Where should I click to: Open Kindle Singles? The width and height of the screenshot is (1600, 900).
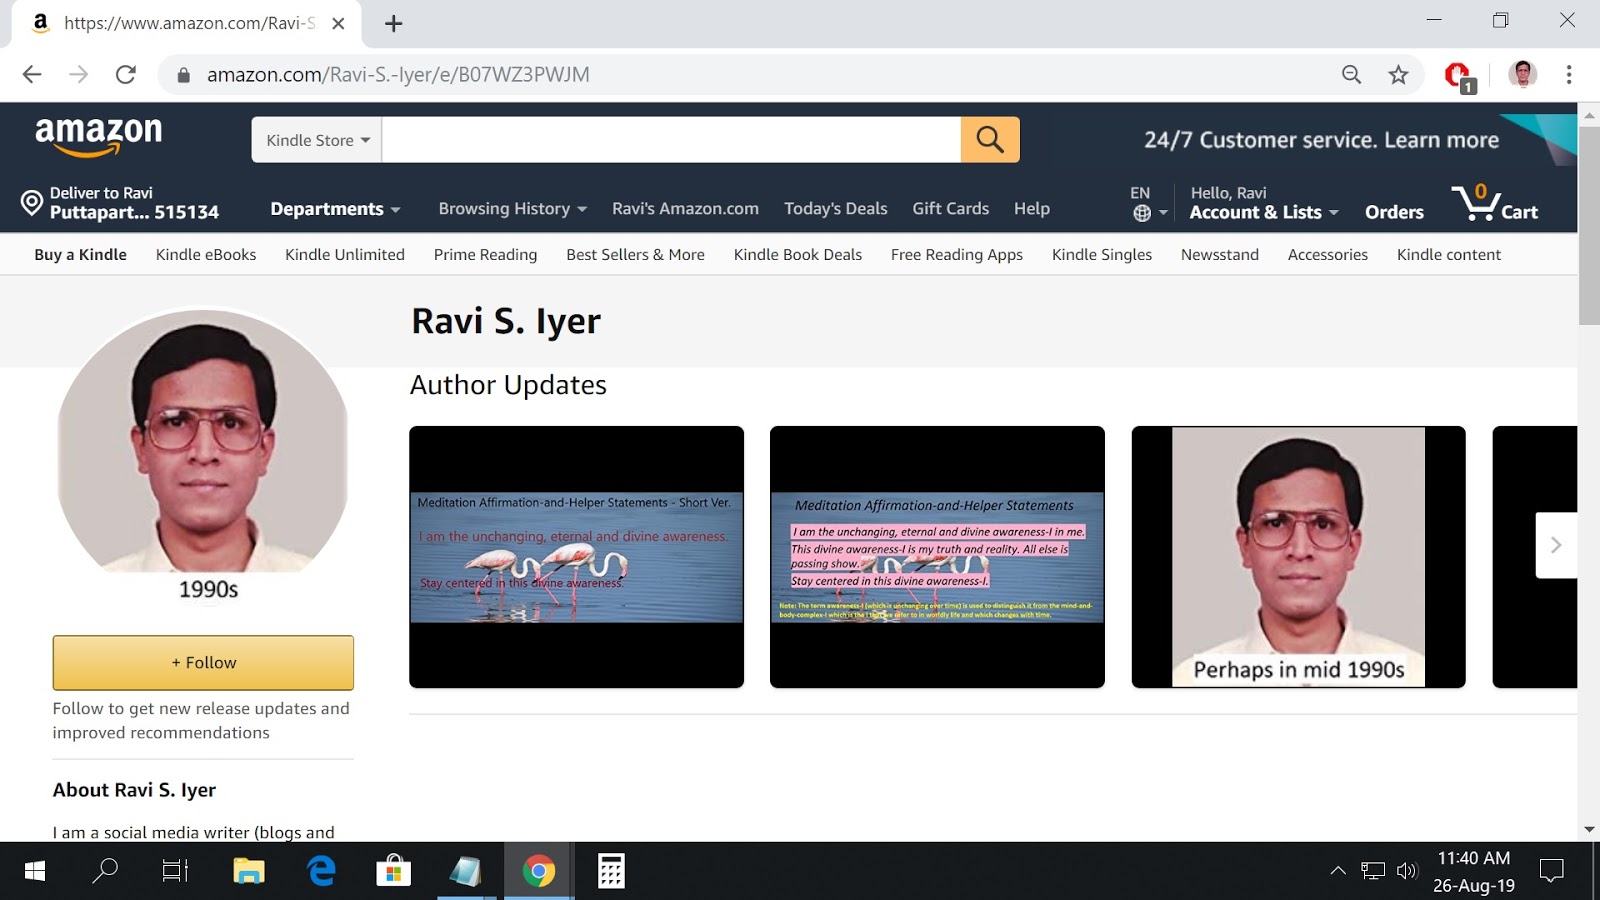(x=1102, y=255)
